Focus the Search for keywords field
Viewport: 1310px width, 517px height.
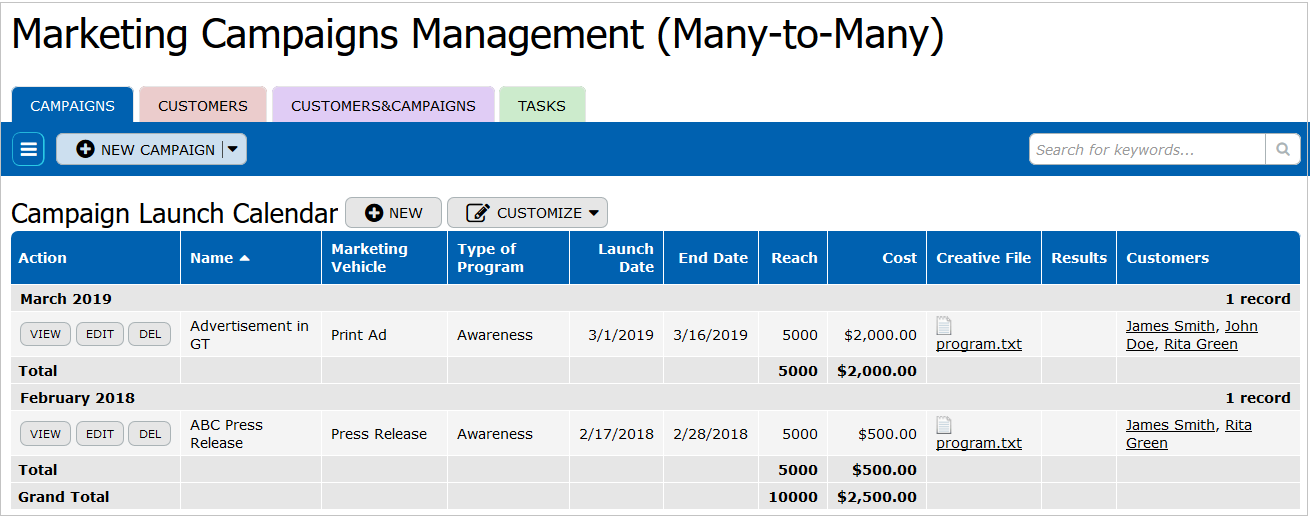pos(1147,150)
